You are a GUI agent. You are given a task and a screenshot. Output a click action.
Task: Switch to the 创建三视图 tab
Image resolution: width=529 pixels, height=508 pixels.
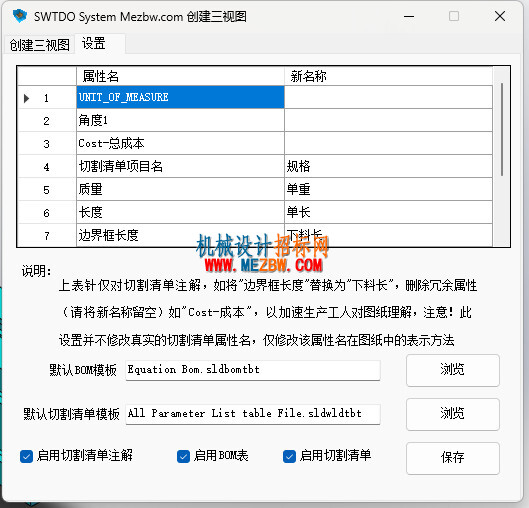click(39, 45)
